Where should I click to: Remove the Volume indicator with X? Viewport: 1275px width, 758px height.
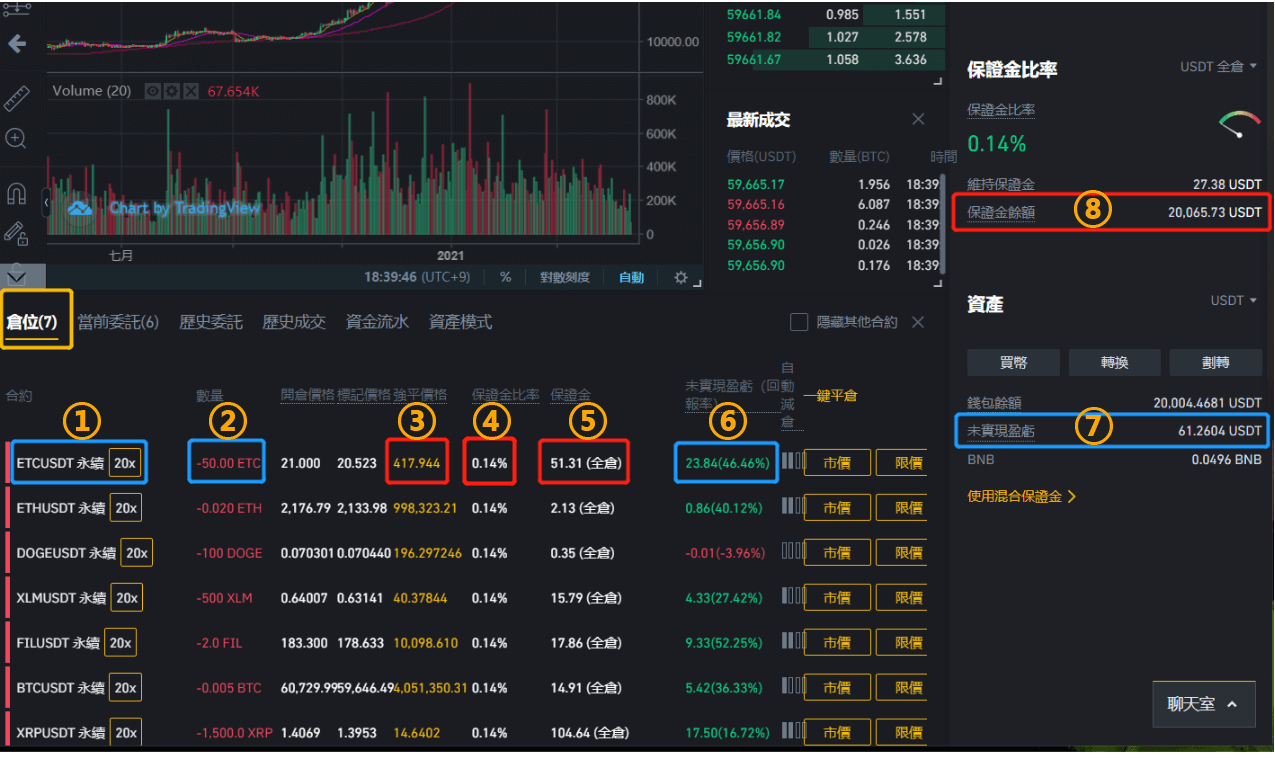(x=189, y=91)
